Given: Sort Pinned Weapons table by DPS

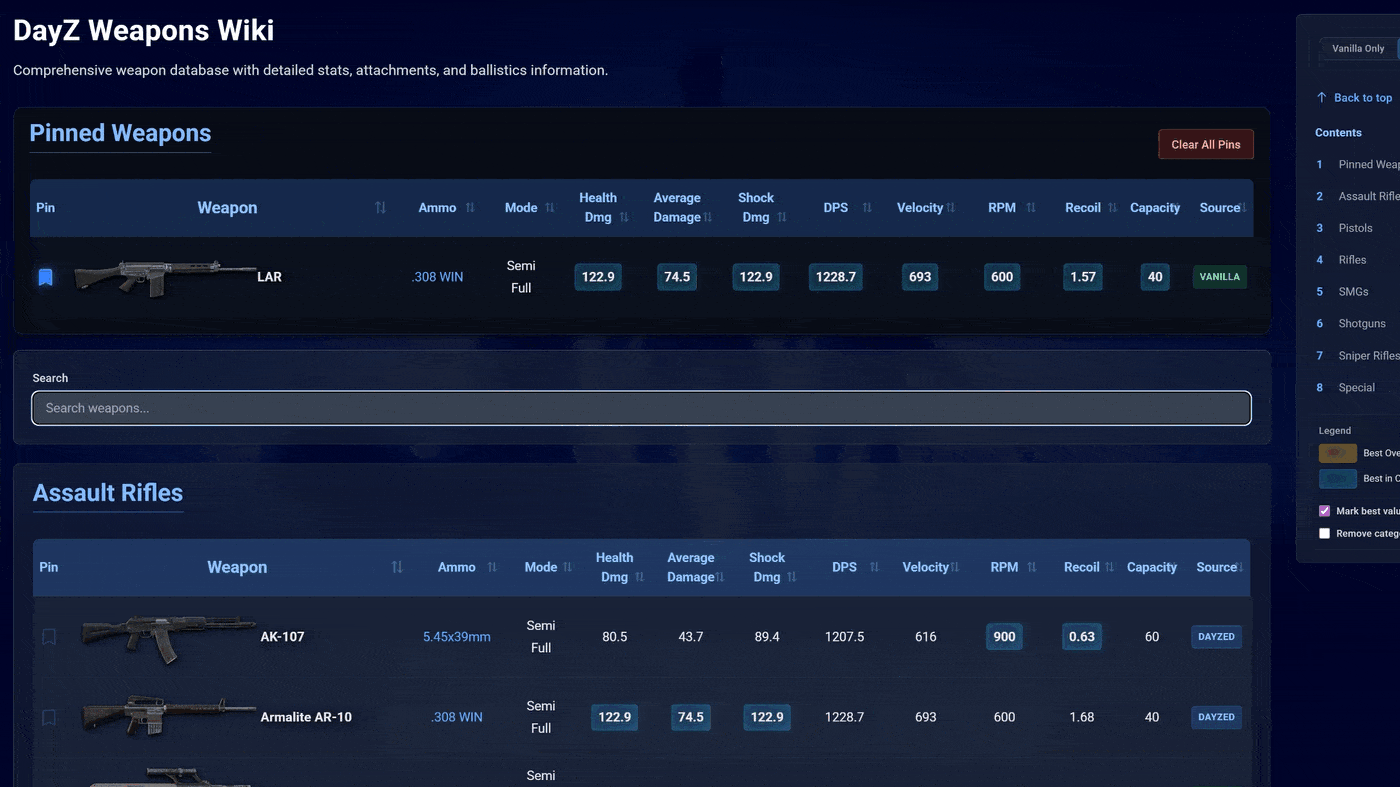Looking at the screenshot, I should [866, 208].
